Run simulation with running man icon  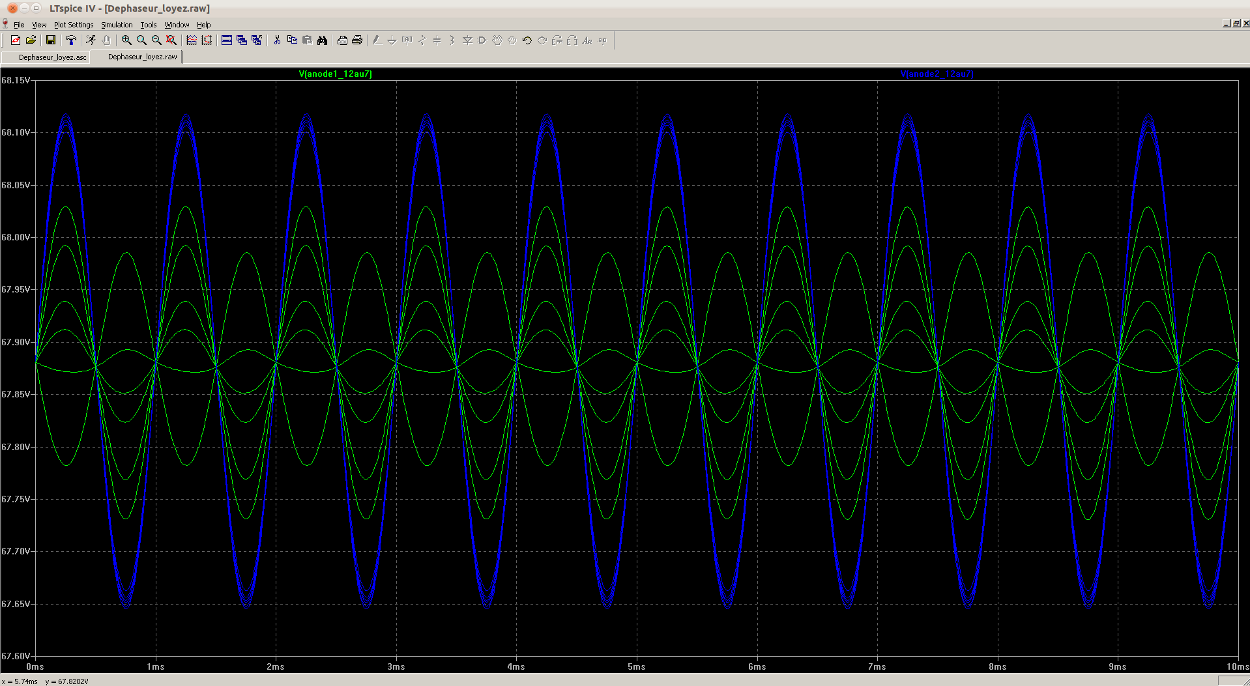(x=90, y=40)
